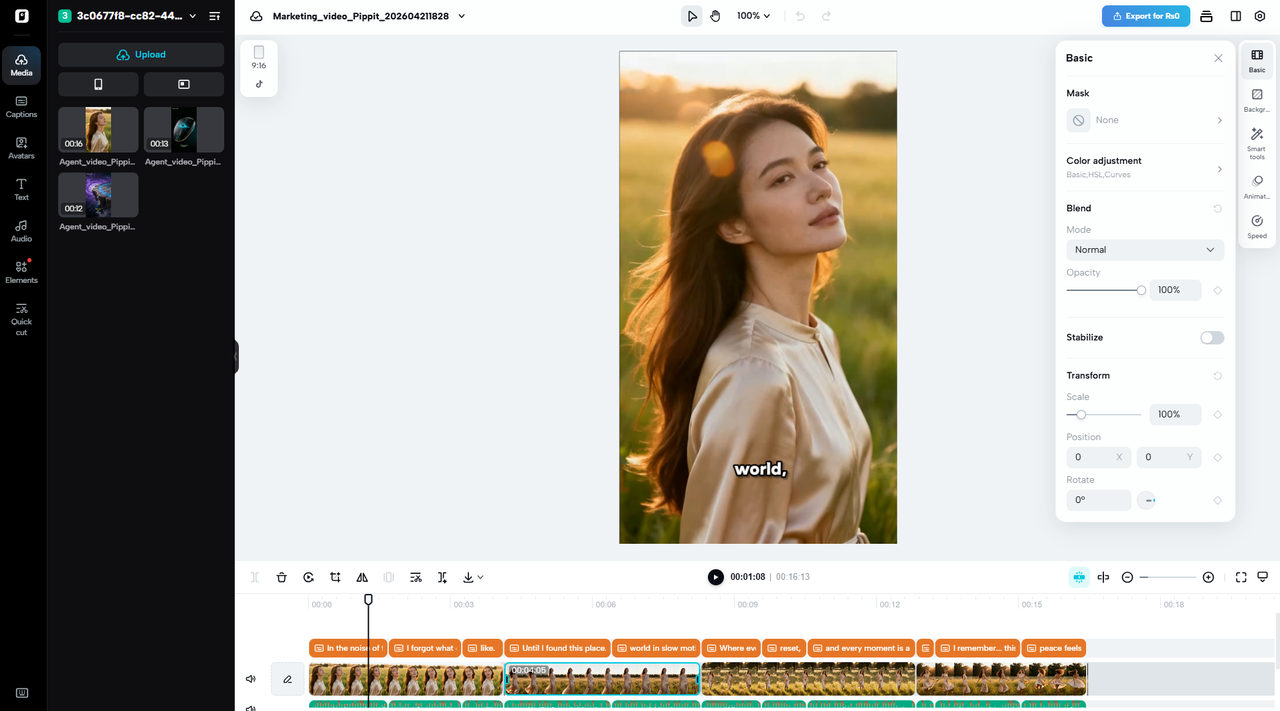Open the Text tab in sidebar
1280x711 pixels.
[x=21, y=189]
